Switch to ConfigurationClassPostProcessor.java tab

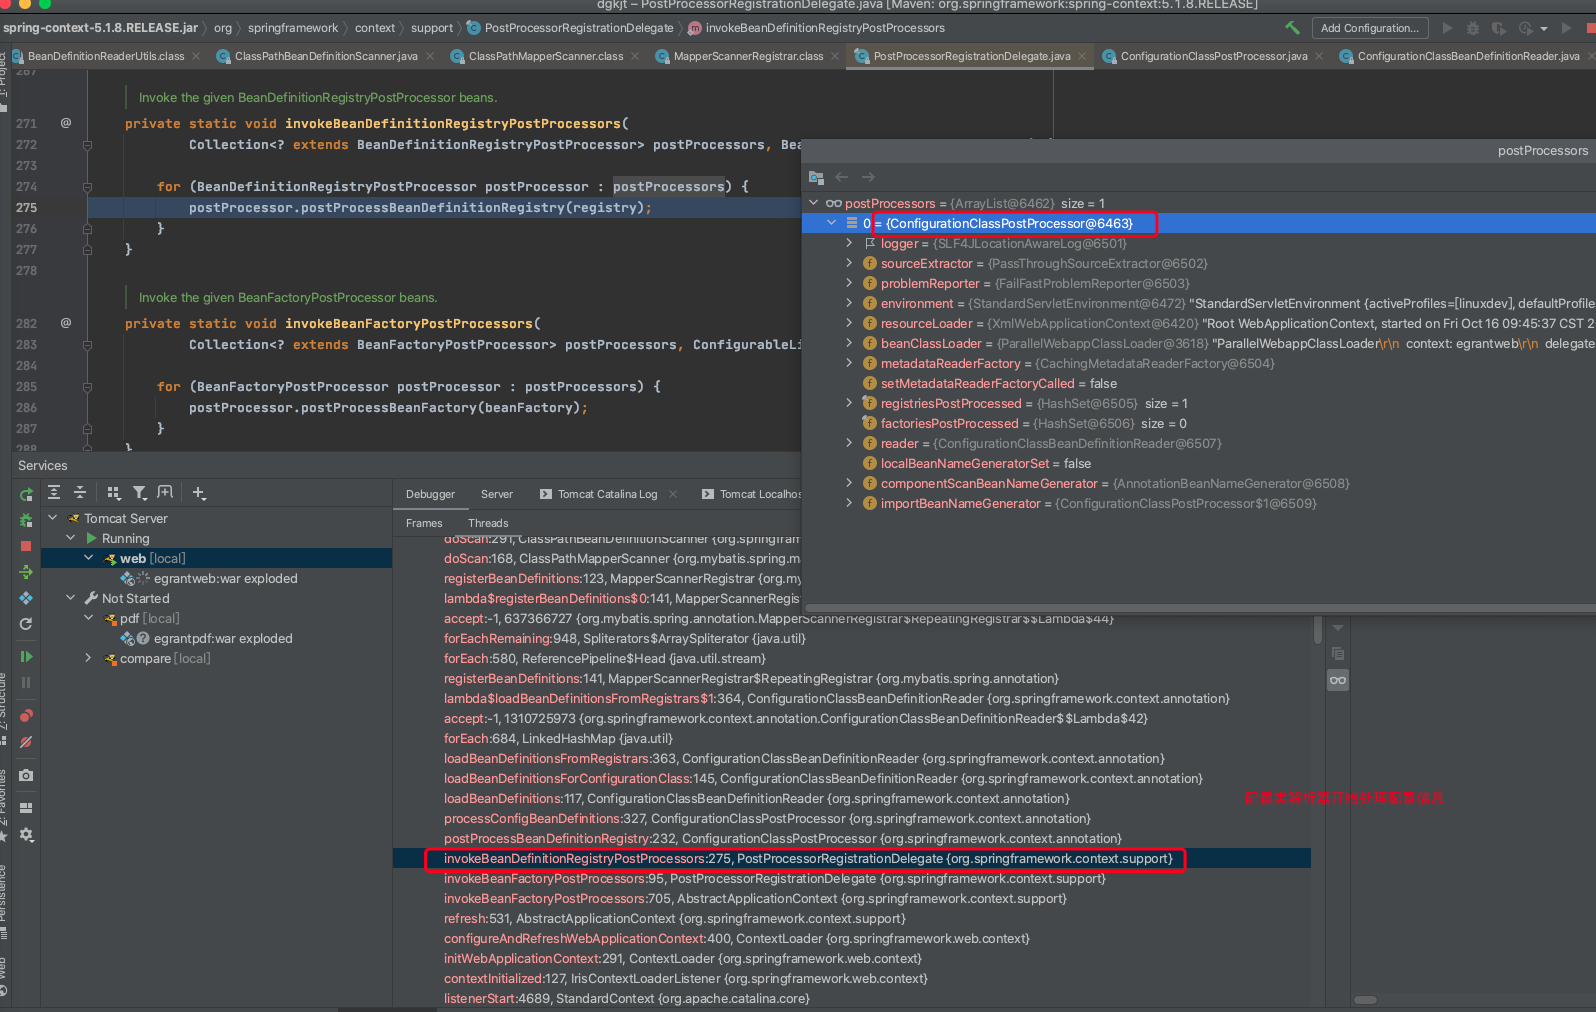[x=1213, y=56]
